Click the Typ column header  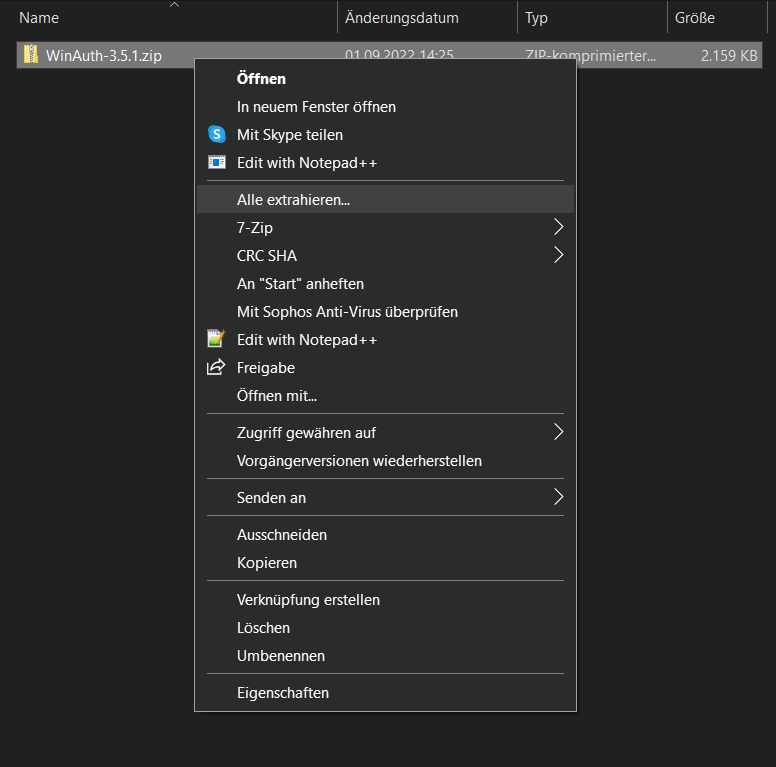point(538,18)
